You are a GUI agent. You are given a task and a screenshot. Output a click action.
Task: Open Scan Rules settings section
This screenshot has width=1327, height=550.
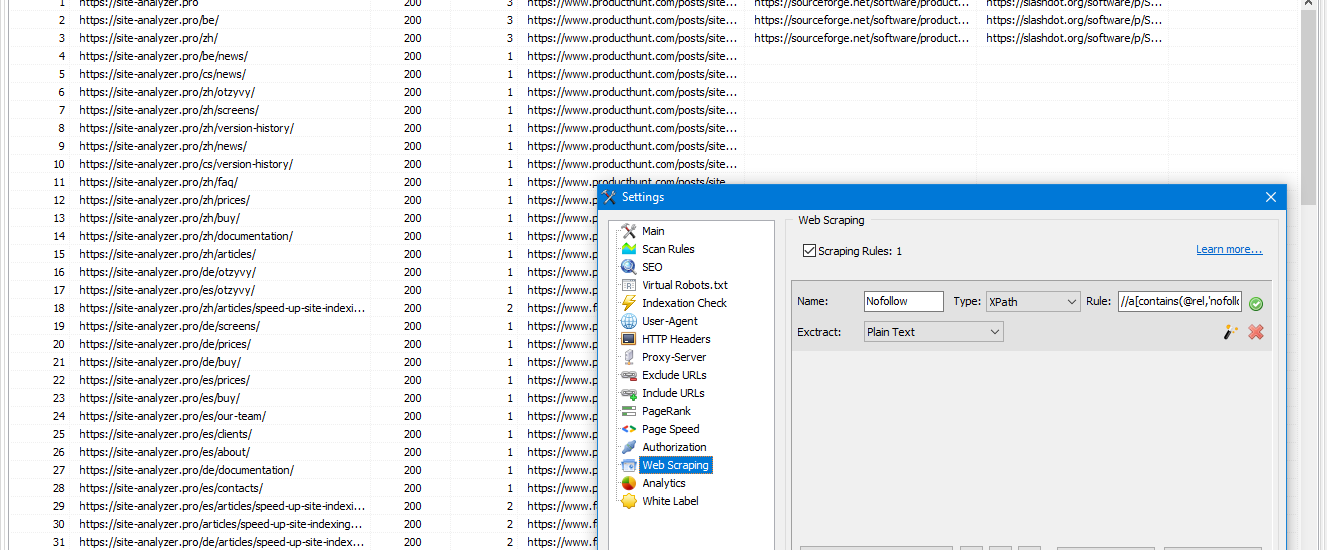click(668, 249)
